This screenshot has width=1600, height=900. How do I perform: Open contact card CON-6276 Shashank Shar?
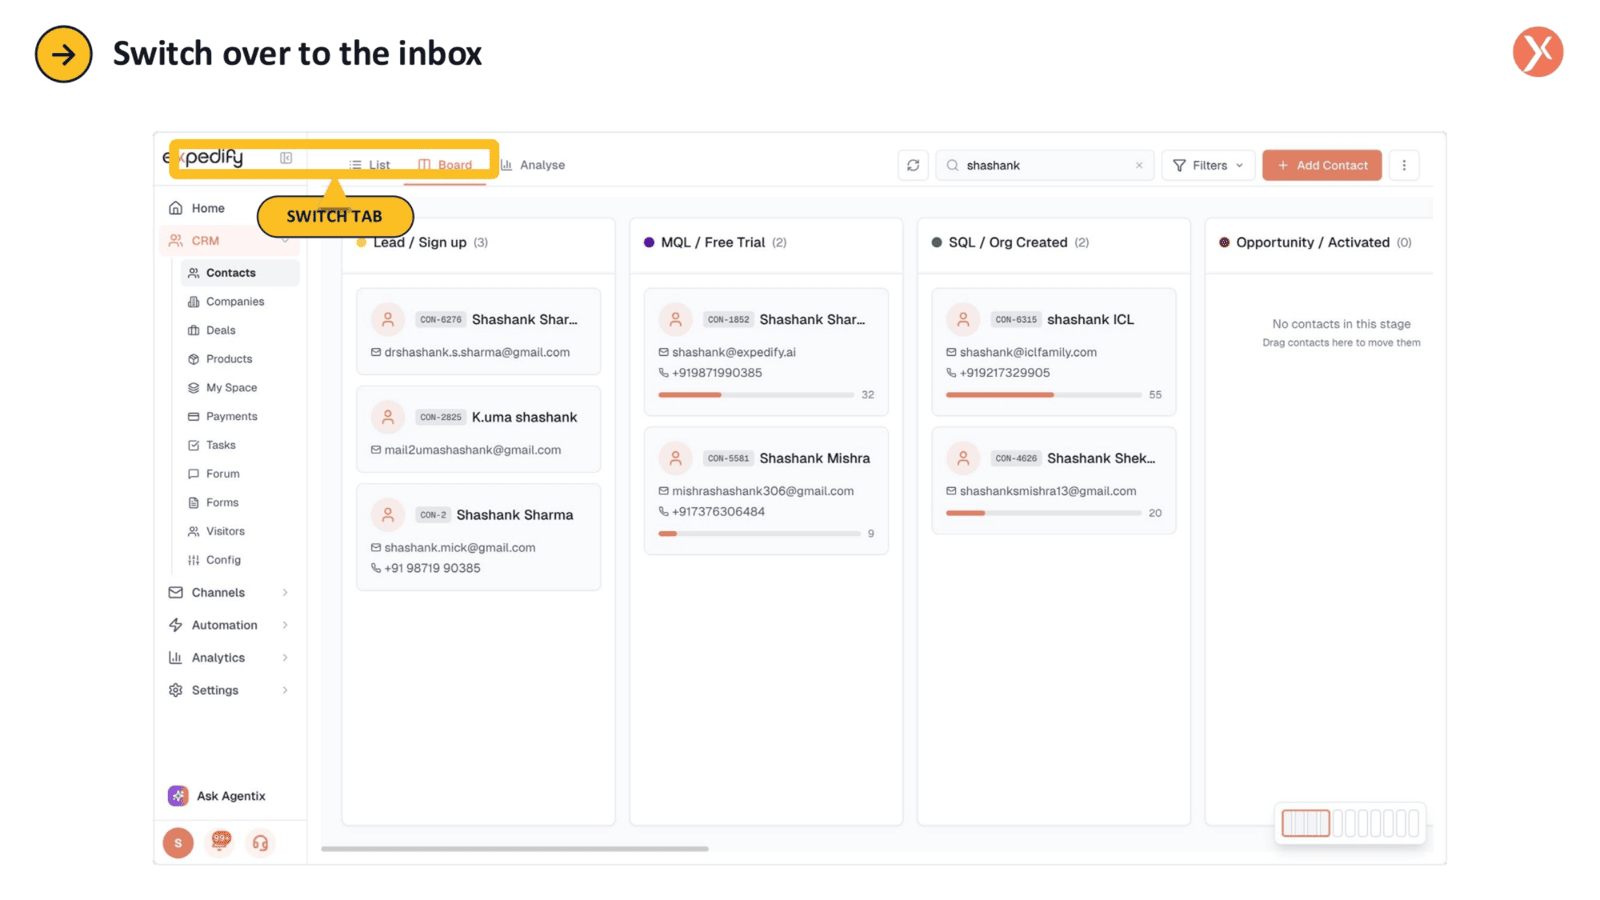coord(478,332)
